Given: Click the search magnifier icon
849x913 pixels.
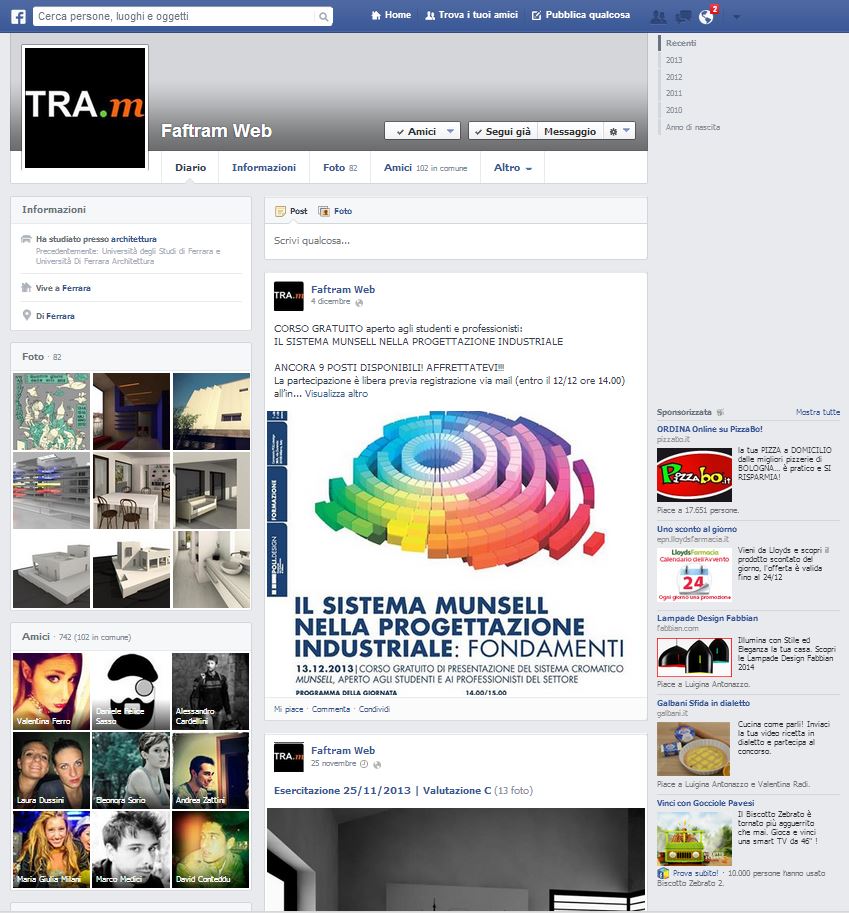Looking at the screenshot, I should pyautogui.click(x=324, y=17).
